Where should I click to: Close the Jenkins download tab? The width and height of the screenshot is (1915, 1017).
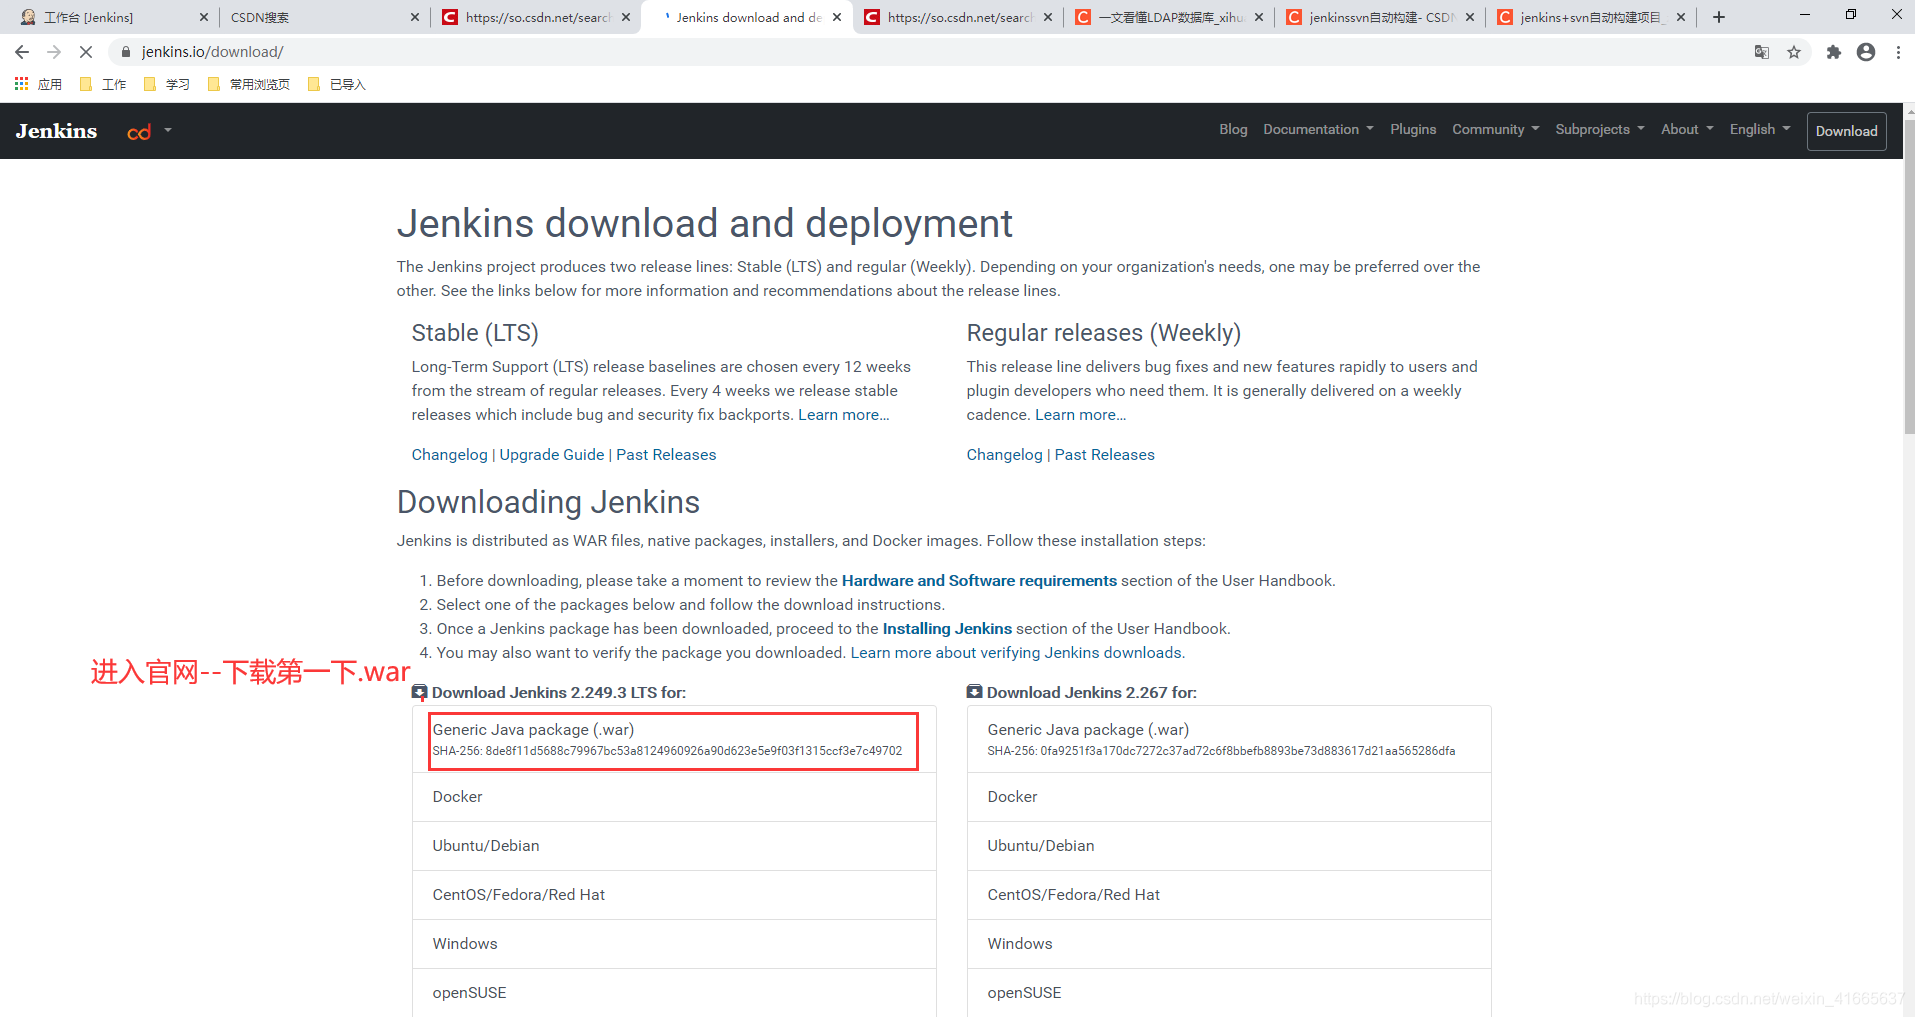[x=837, y=17]
